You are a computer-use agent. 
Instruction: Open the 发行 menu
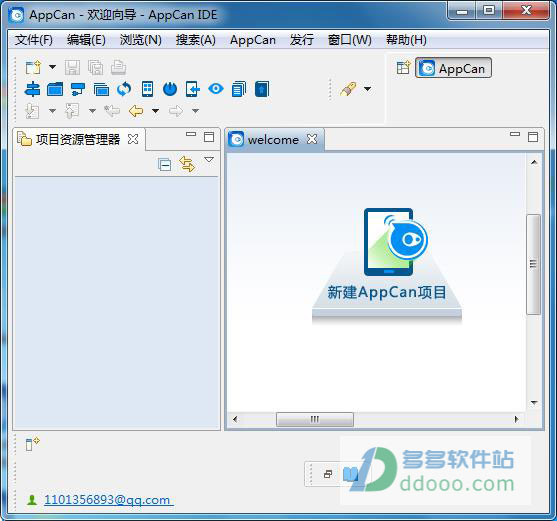[x=302, y=40]
